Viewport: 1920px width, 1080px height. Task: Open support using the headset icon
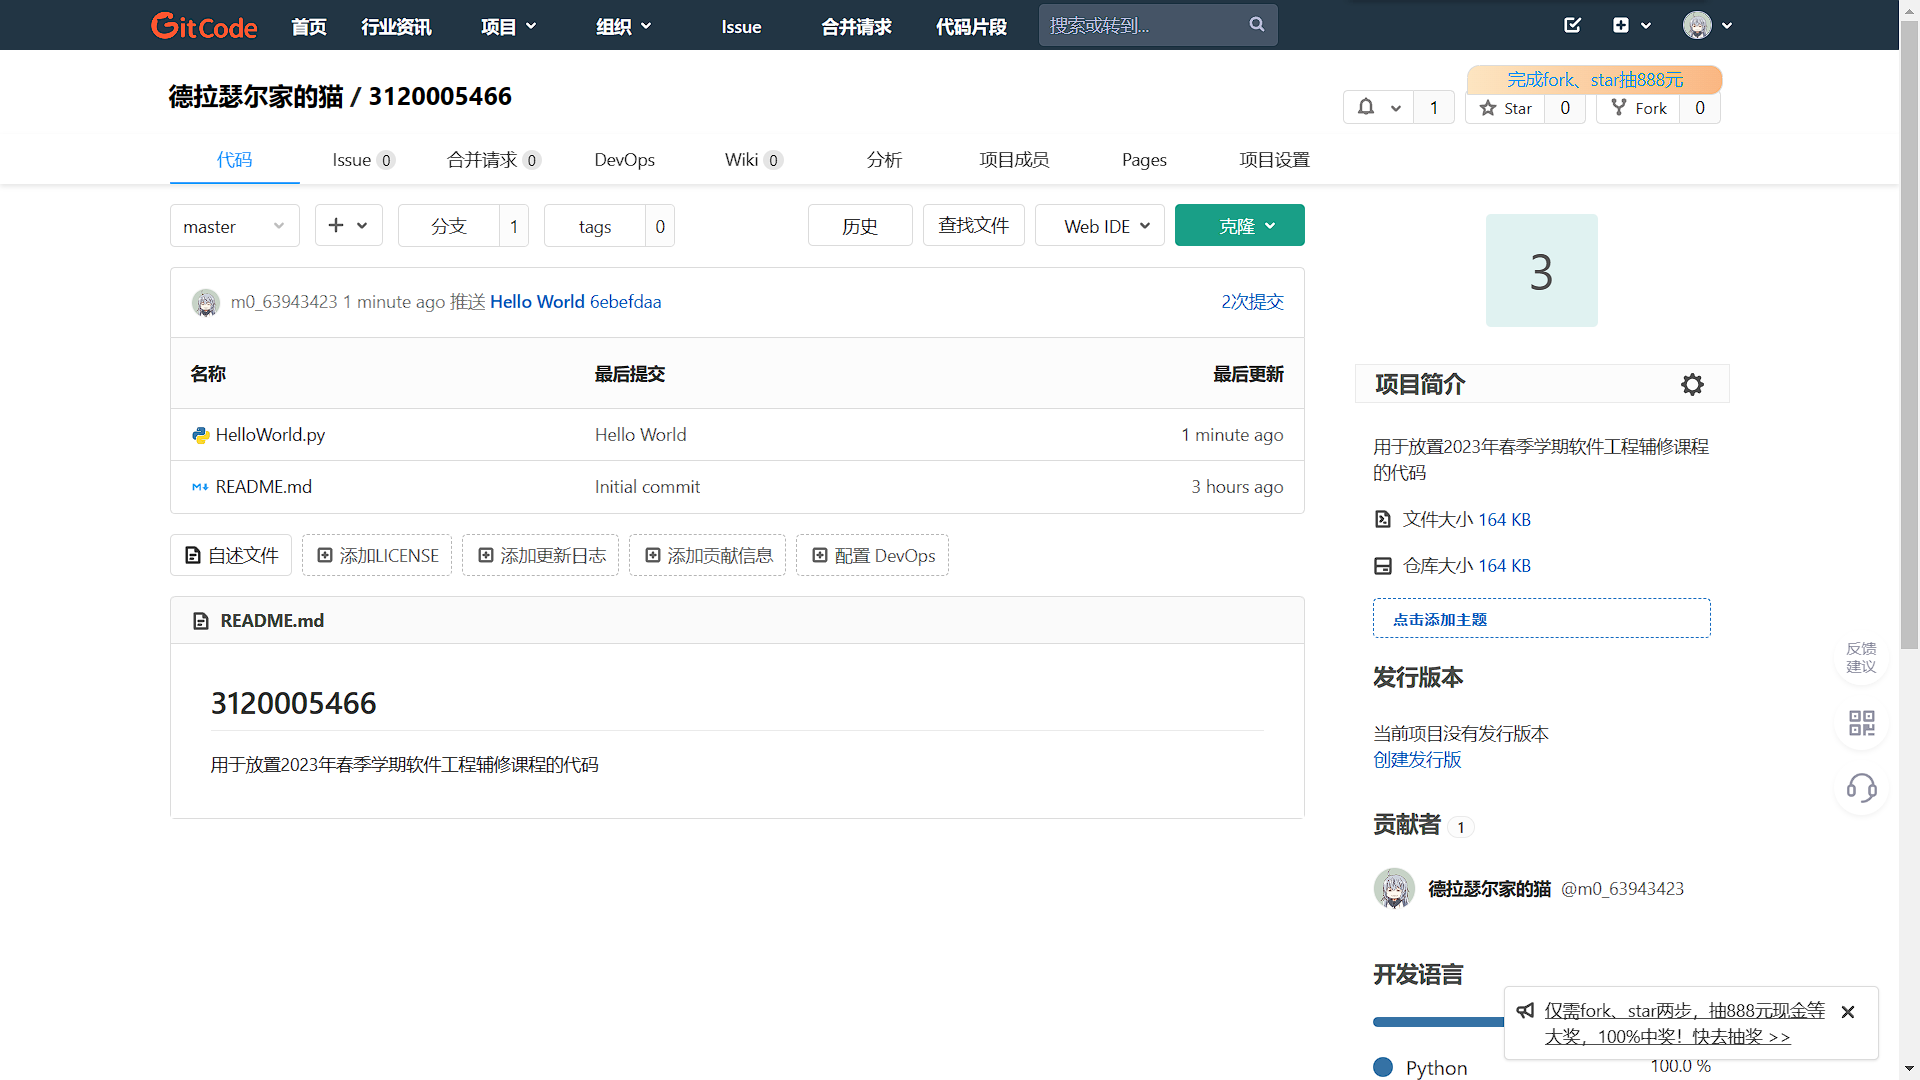pyautogui.click(x=1861, y=788)
